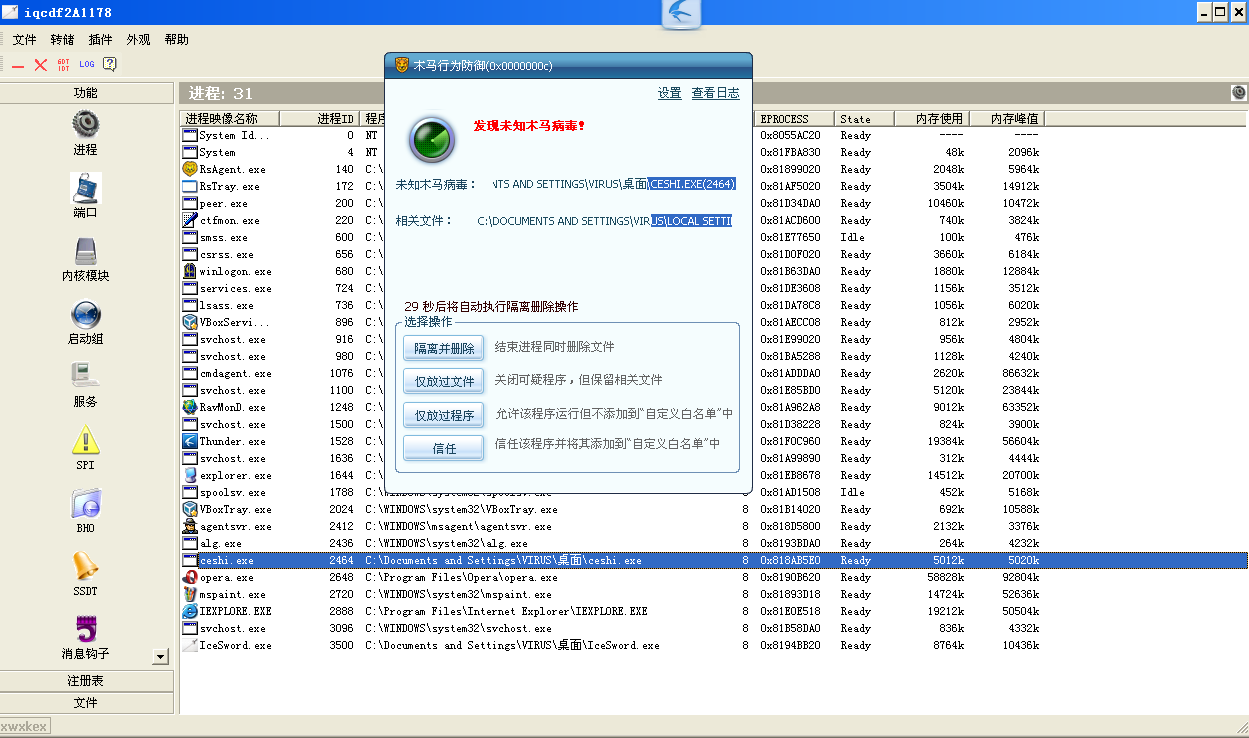Click the 仅放过文件 button
The image size is (1249, 738).
click(444, 381)
